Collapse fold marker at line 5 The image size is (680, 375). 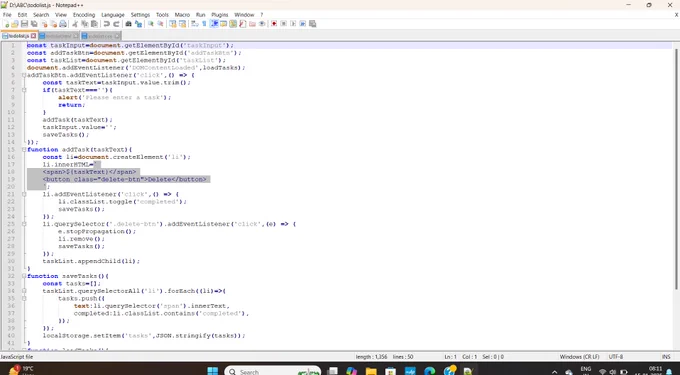24,75
